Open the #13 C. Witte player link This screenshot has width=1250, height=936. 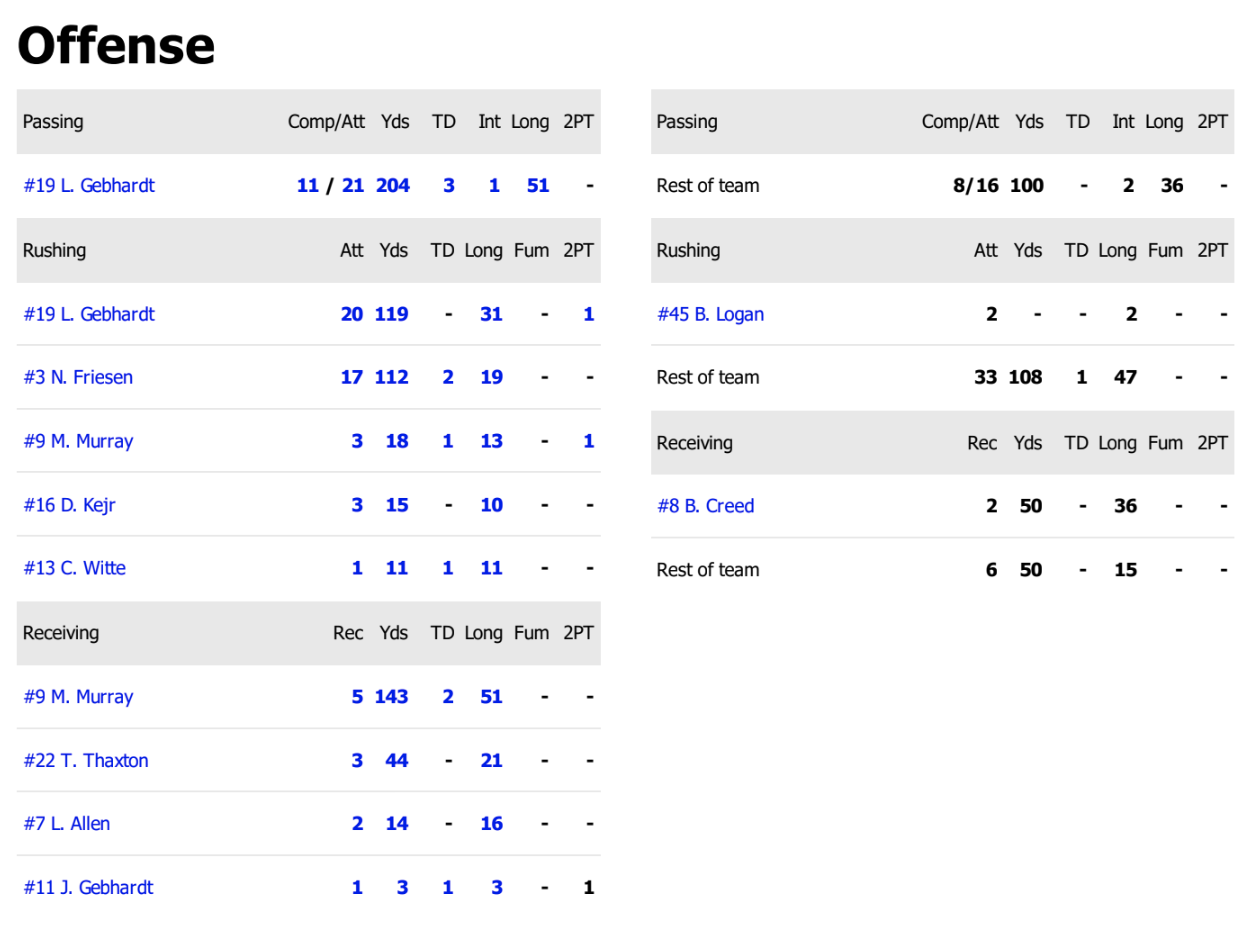pyautogui.click(x=75, y=568)
